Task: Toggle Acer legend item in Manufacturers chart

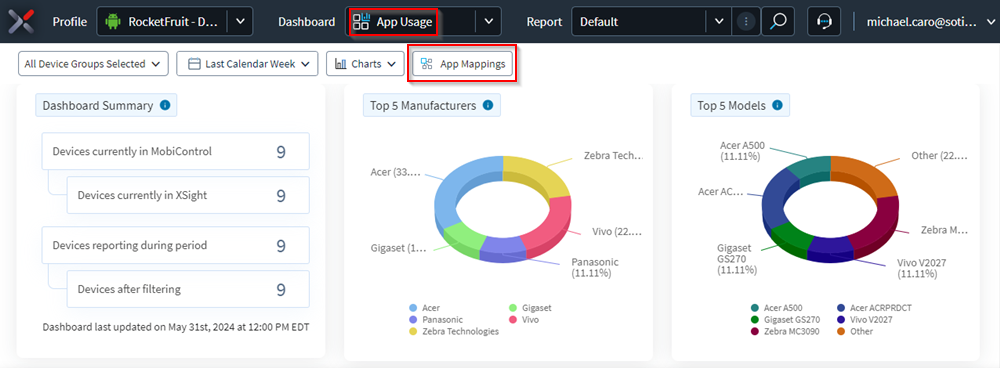Action: [x=425, y=307]
